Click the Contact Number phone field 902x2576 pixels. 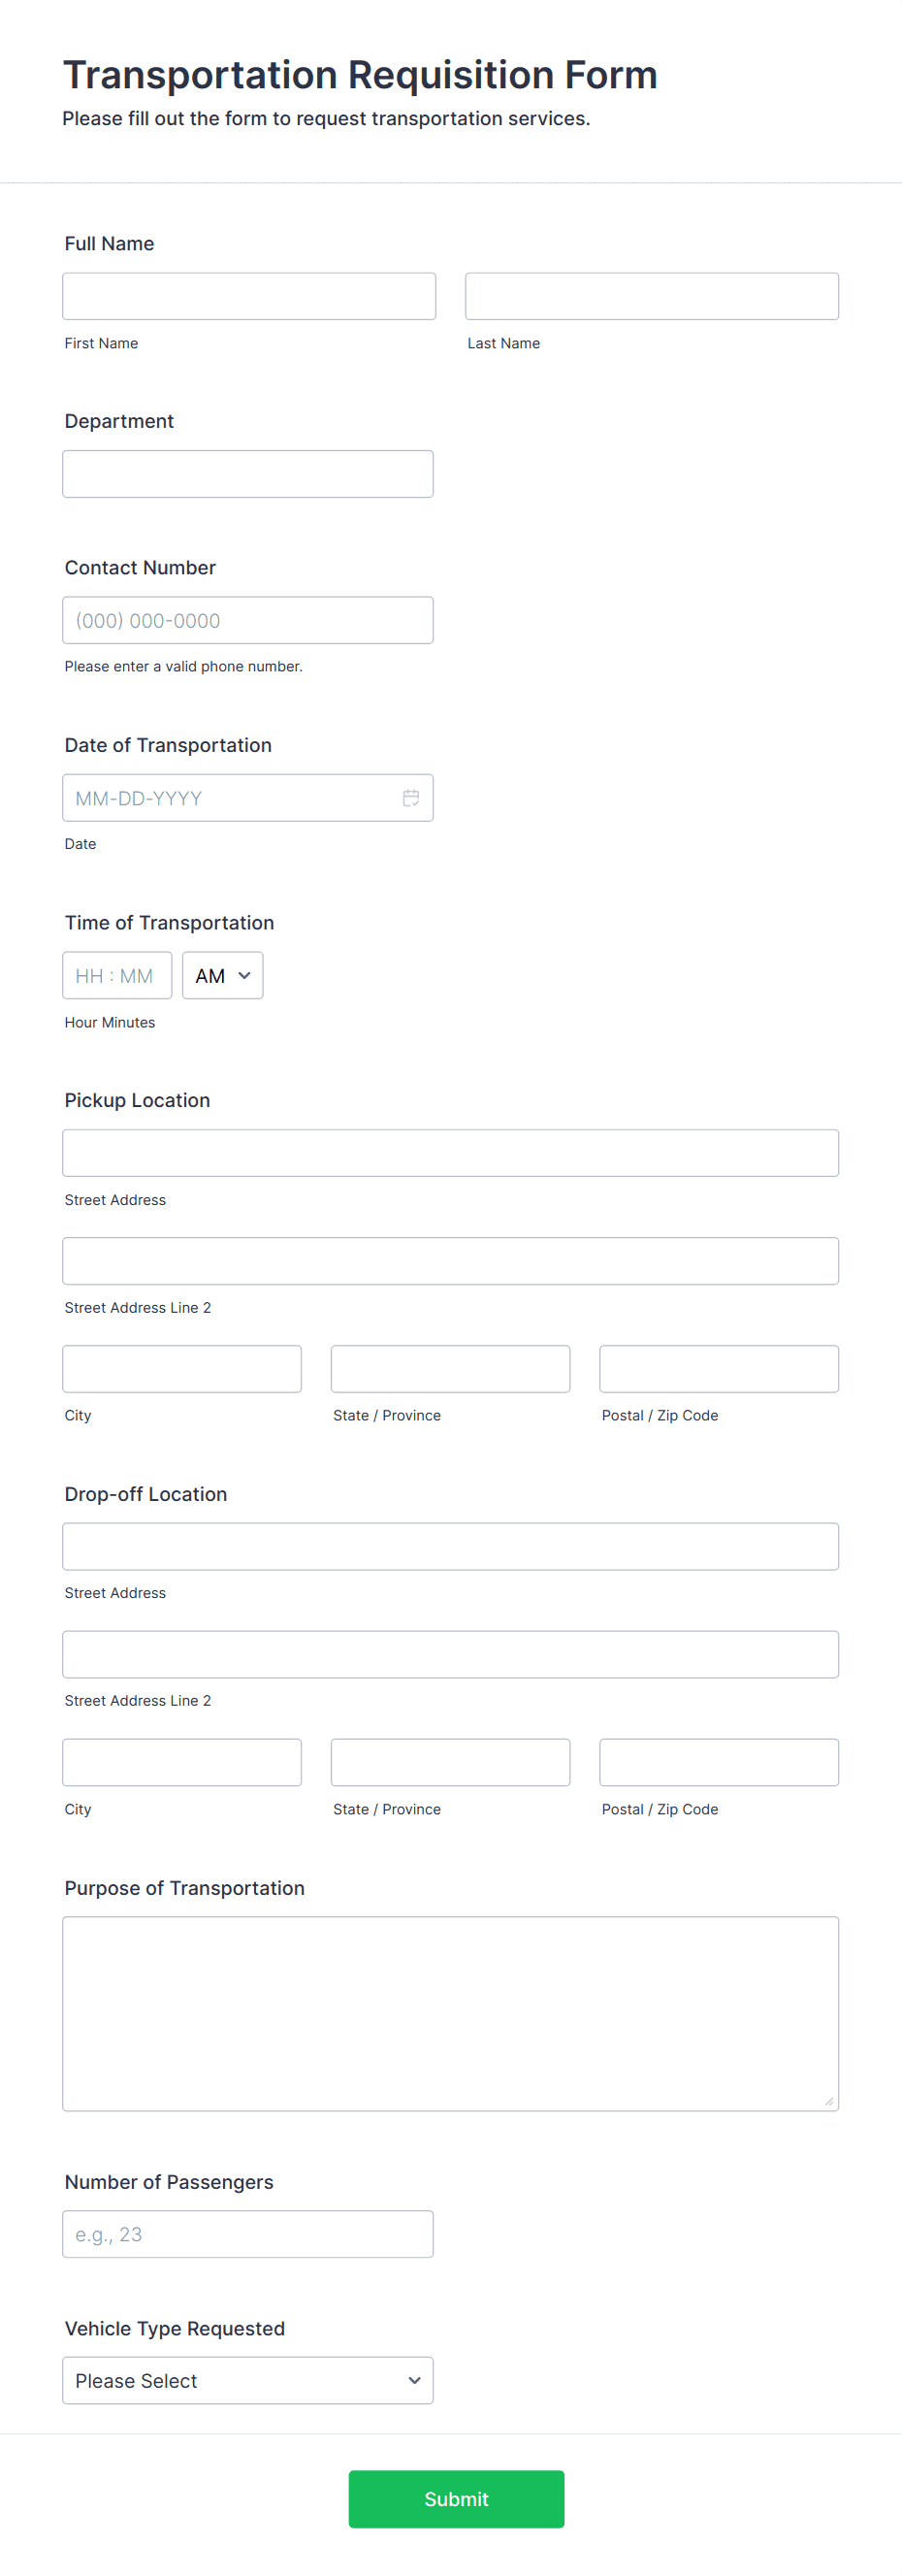coord(248,620)
